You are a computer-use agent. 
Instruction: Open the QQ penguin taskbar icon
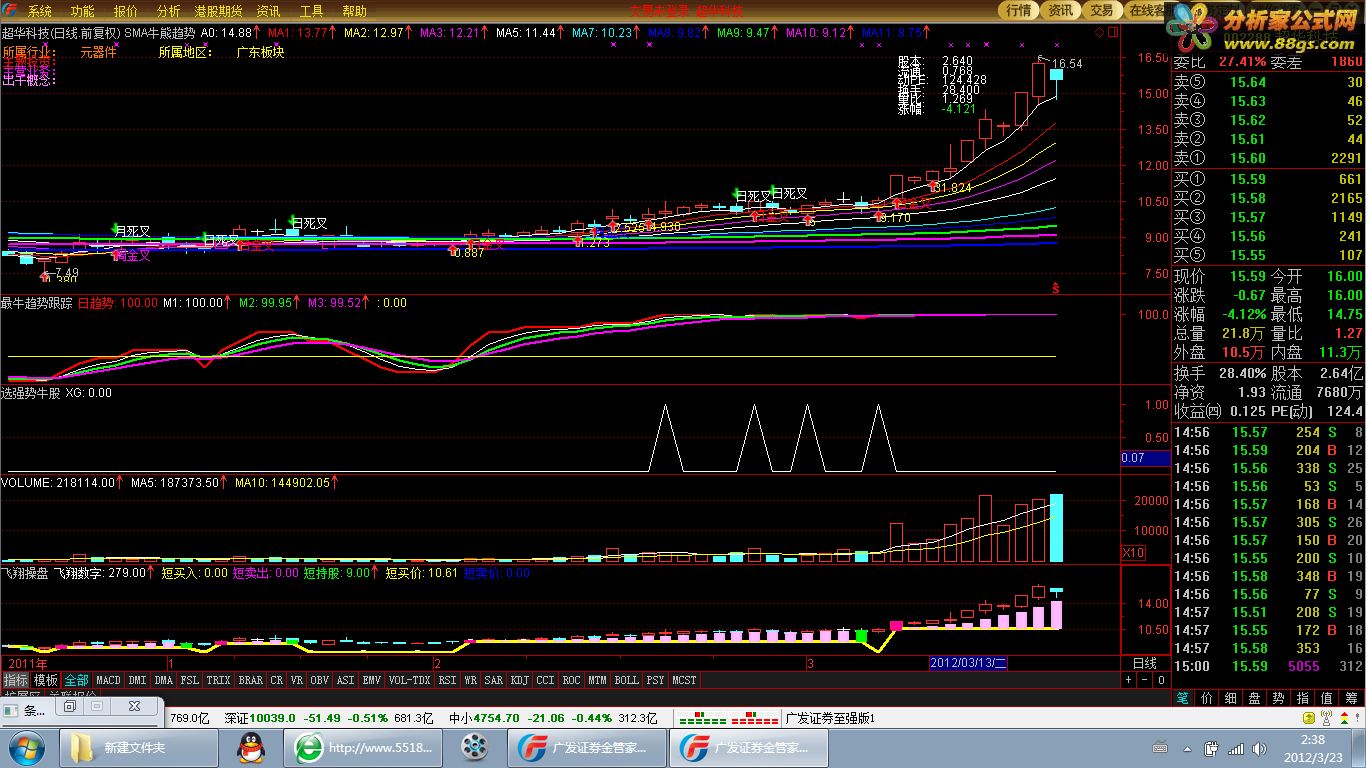click(250, 747)
